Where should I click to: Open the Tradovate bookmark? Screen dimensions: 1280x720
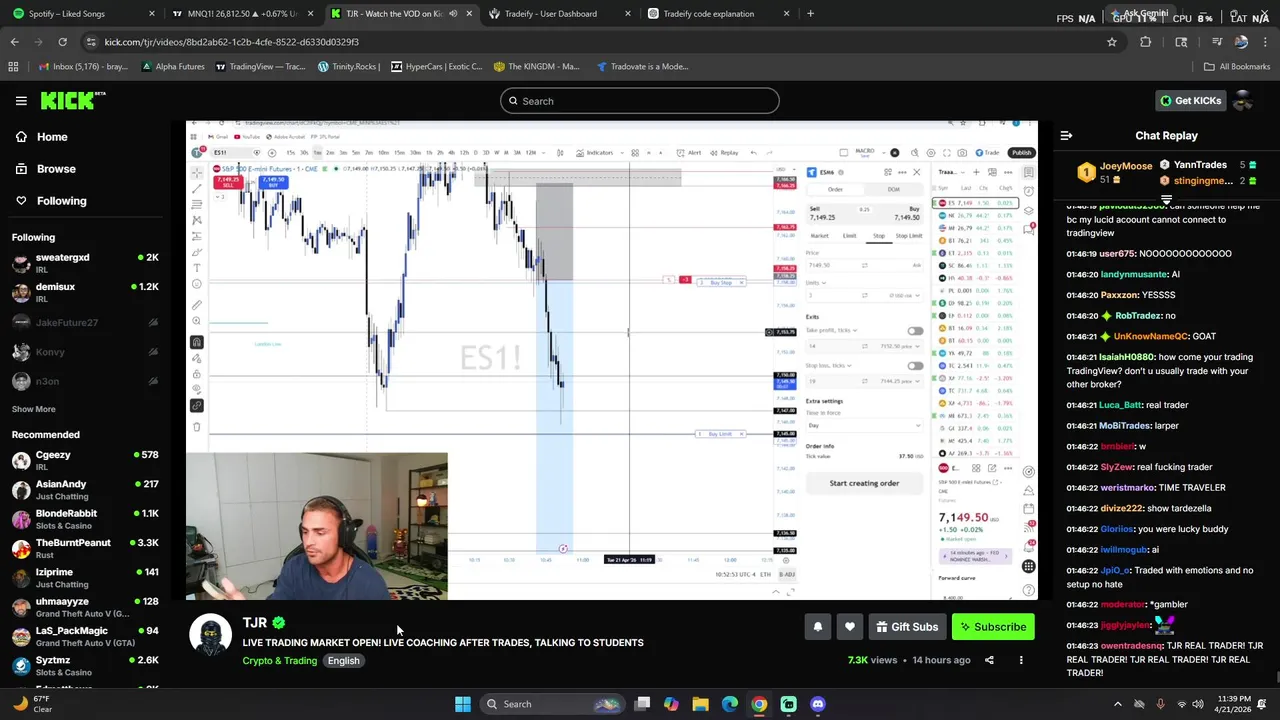[642, 67]
